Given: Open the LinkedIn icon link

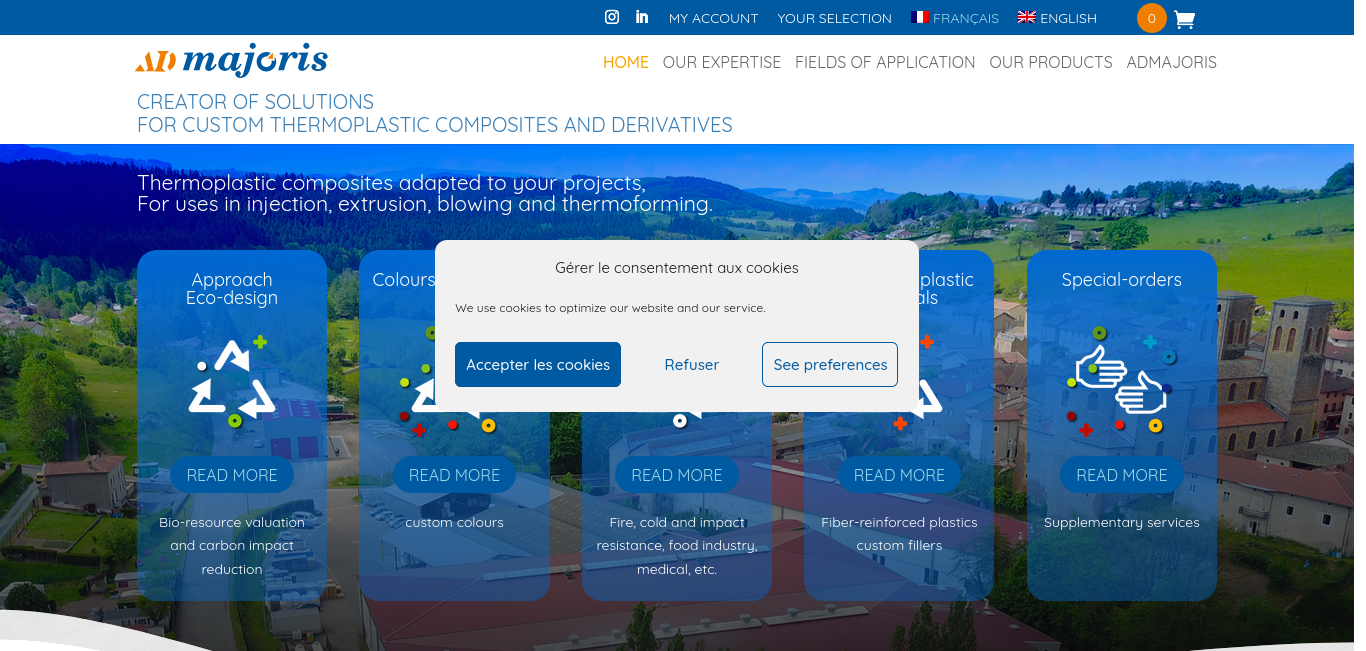Looking at the screenshot, I should tap(642, 17).
